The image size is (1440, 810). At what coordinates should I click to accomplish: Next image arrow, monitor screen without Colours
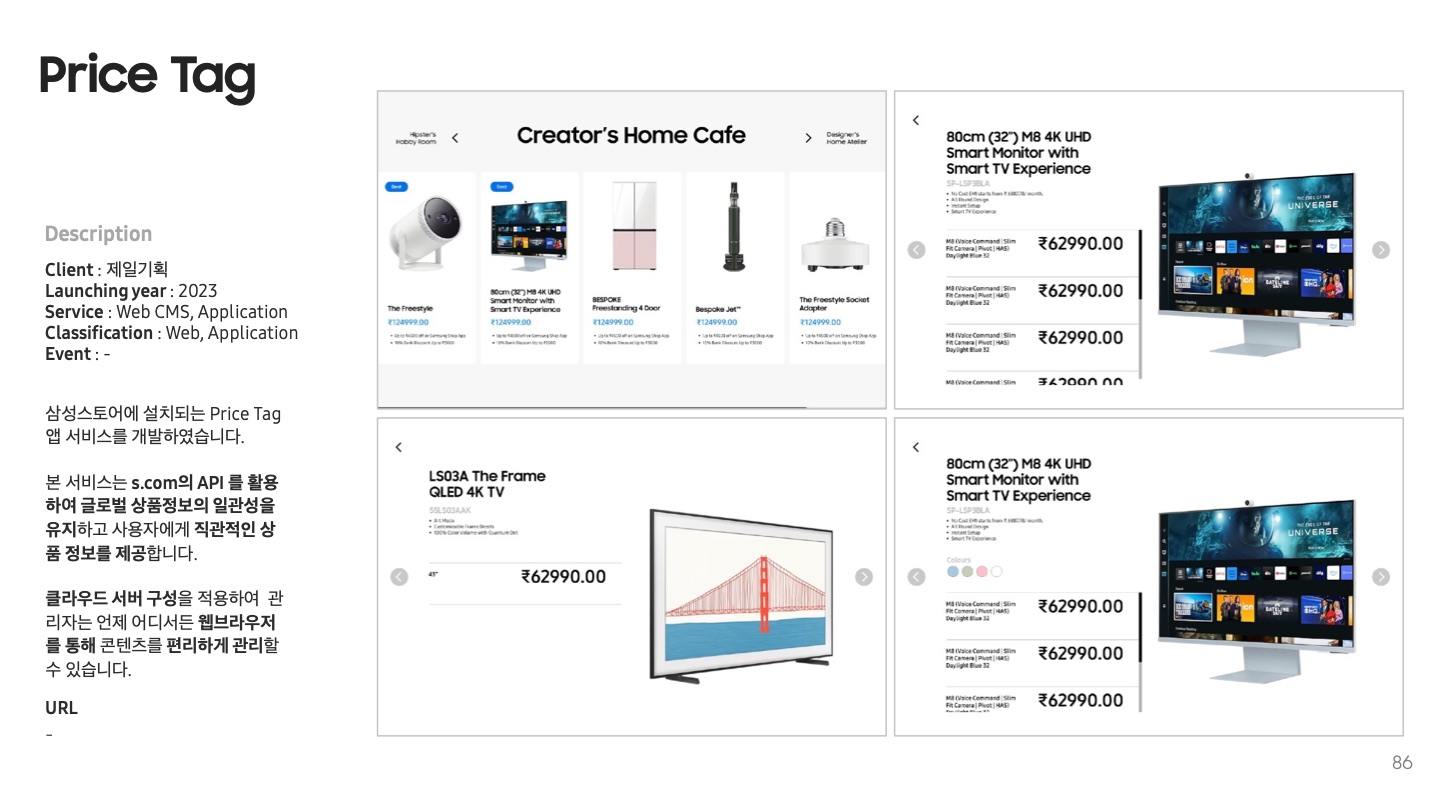[1381, 250]
